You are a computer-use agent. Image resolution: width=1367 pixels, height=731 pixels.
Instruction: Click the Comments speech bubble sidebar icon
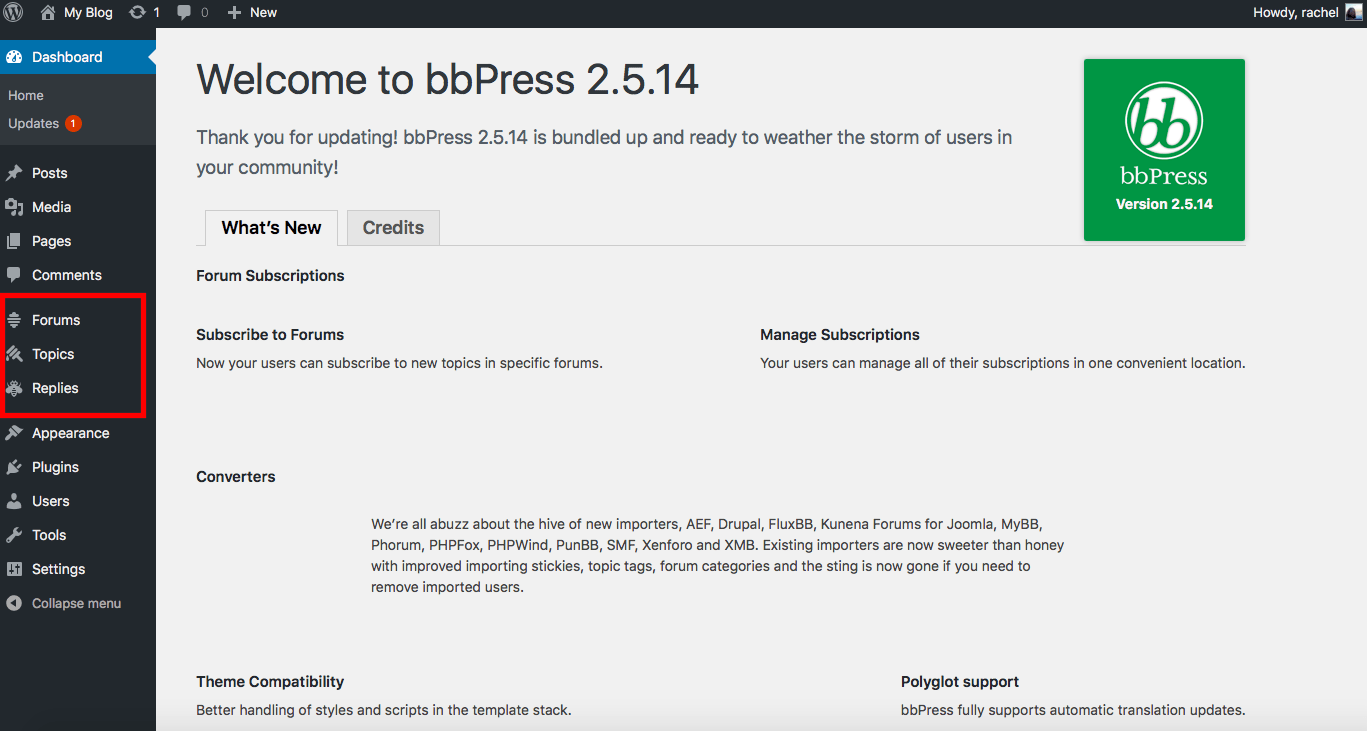tap(14, 275)
